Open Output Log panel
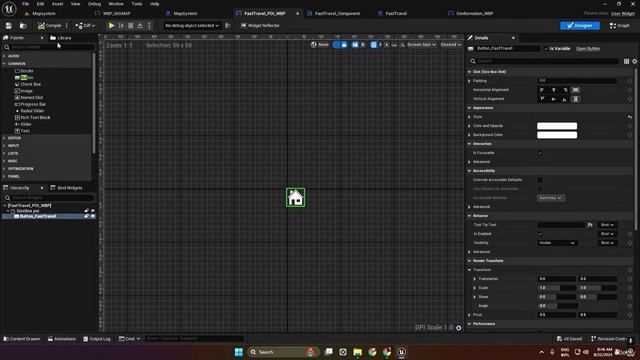 click(97, 339)
